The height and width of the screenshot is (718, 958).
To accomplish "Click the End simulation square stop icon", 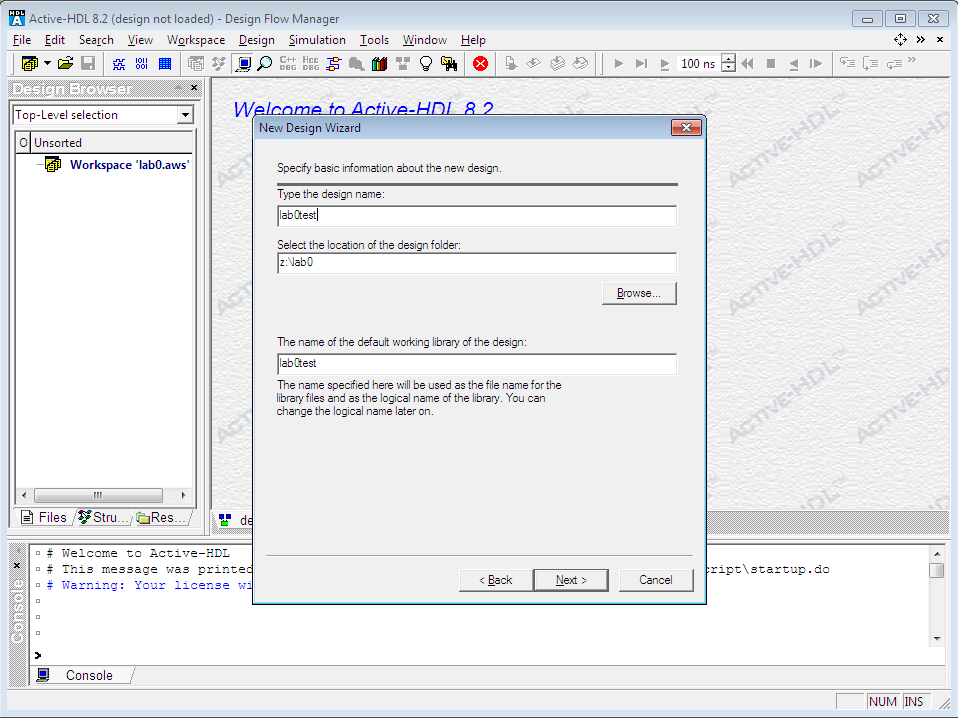I will pyautogui.click(x=771, y=64).
